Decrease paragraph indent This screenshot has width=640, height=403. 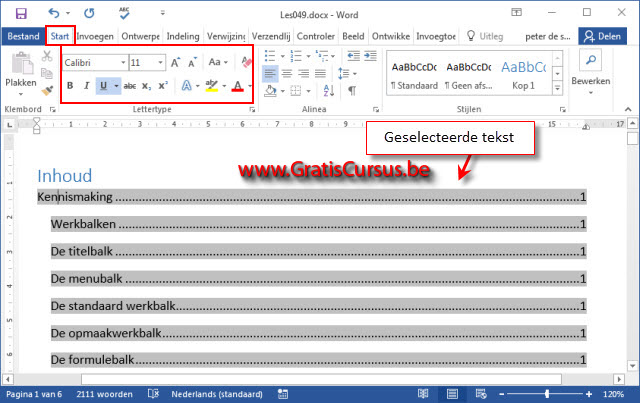353,55
